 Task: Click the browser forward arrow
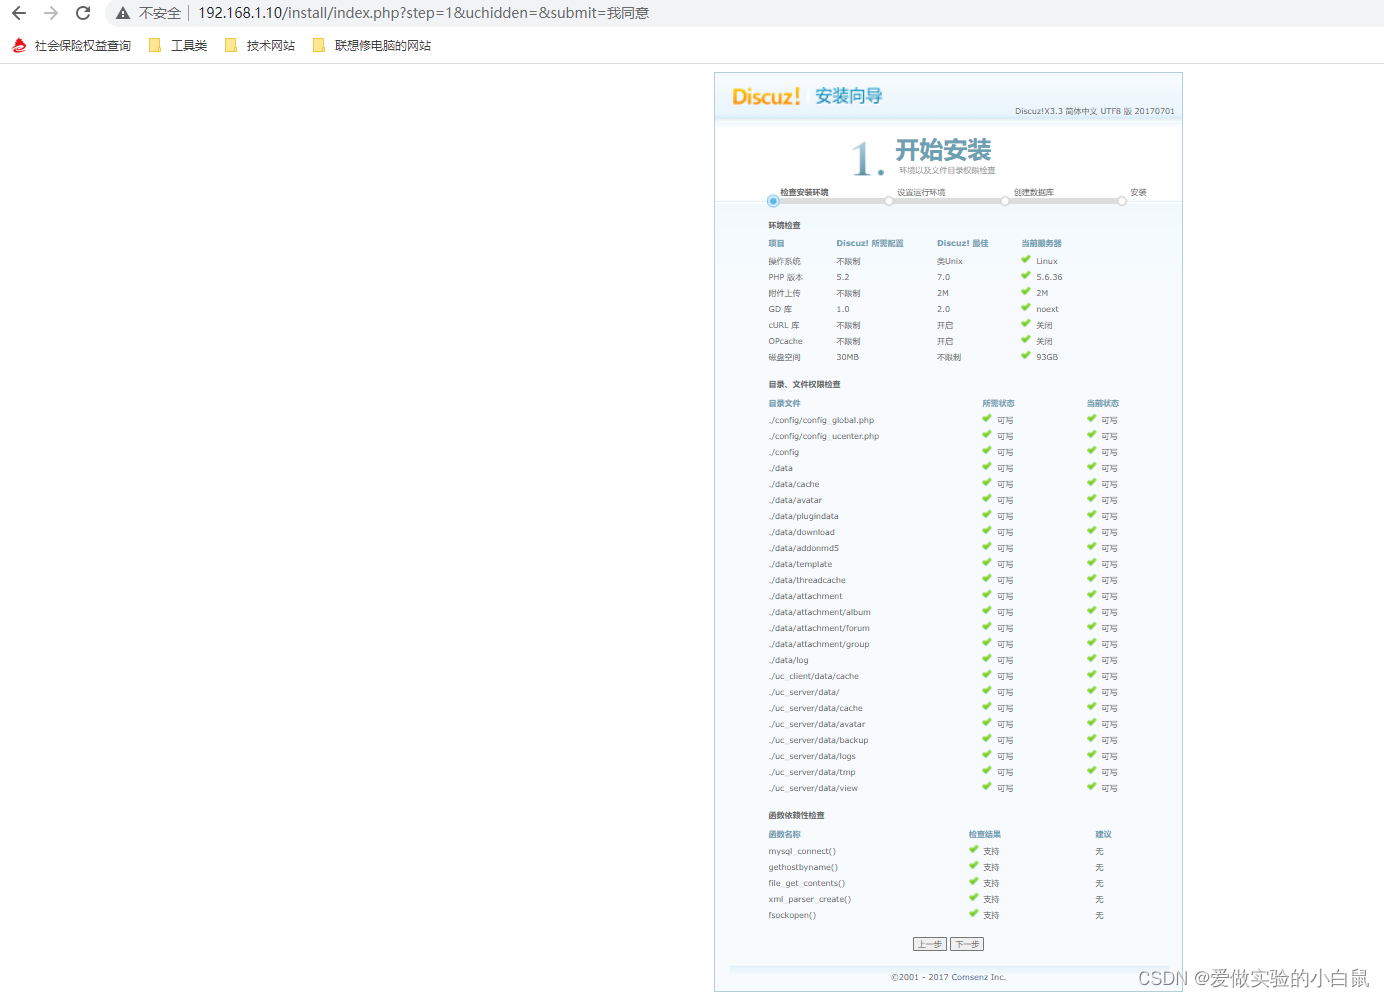click(51, 13)
